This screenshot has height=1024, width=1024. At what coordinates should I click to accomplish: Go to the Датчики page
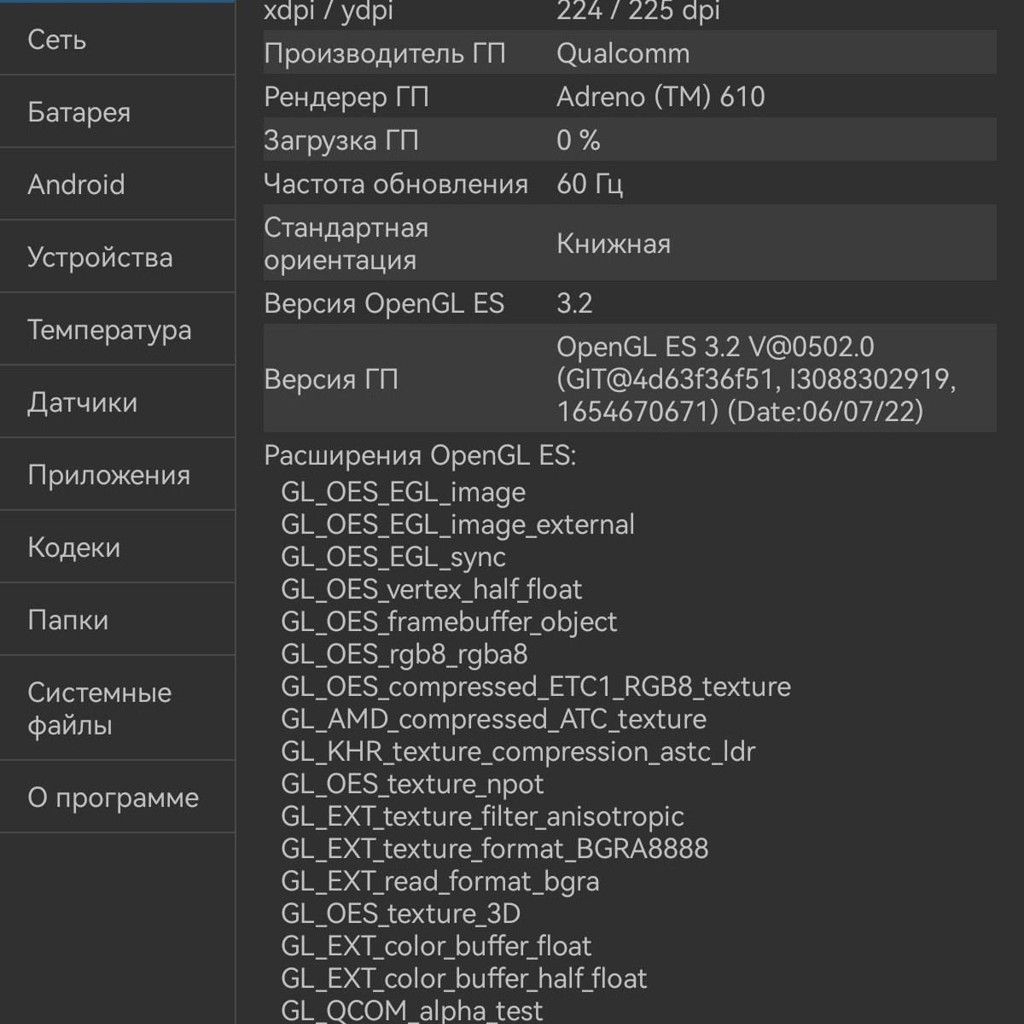click(118, 402)
